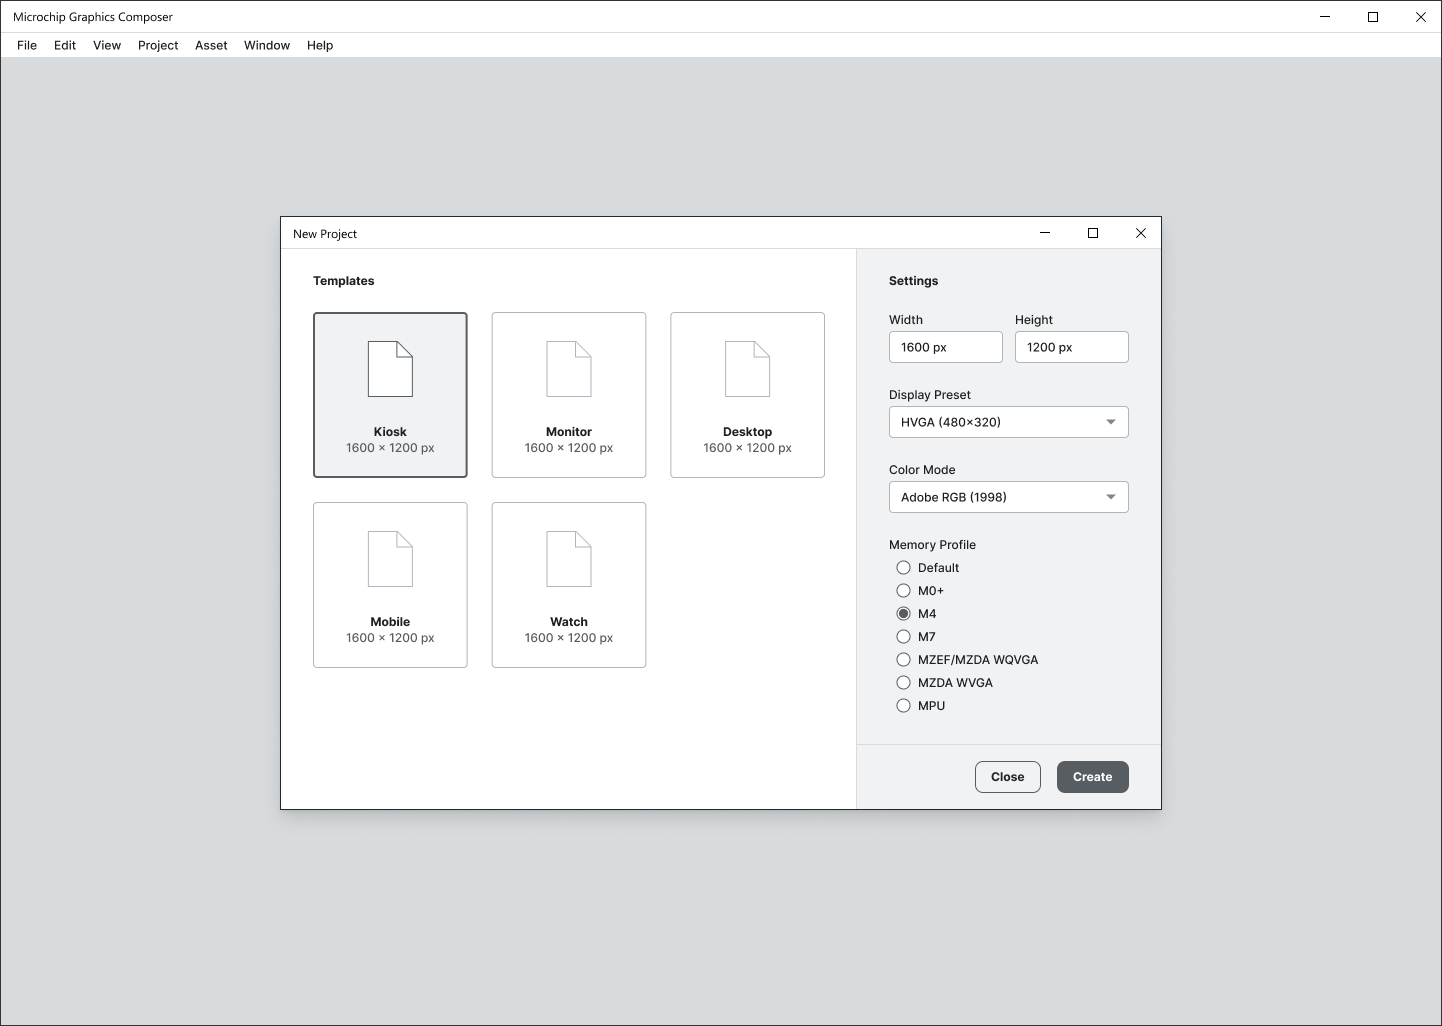
Task: Open the Asset menu
Action: [x=211, y=45]
